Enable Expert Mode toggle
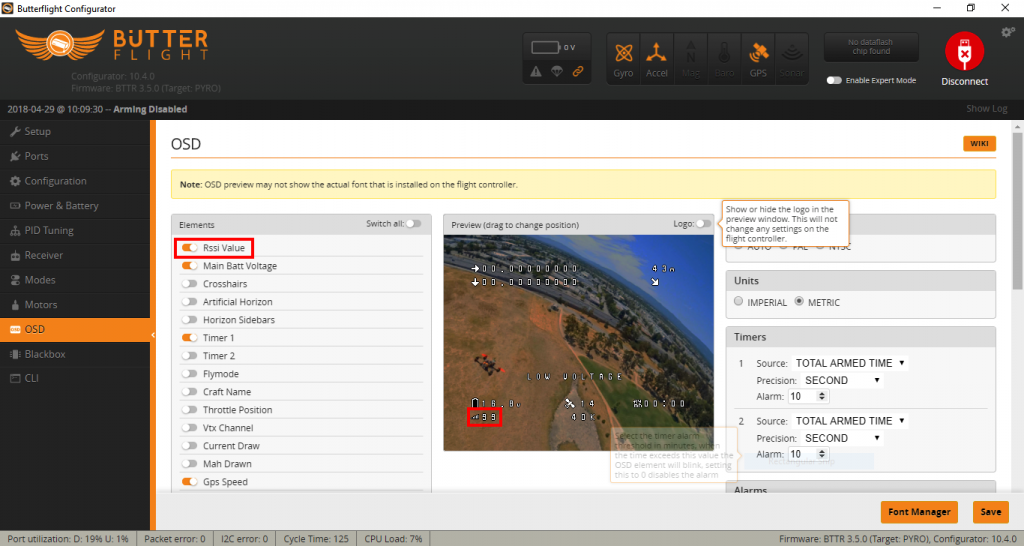1024x546 pixels. click(x=834, y=80)
